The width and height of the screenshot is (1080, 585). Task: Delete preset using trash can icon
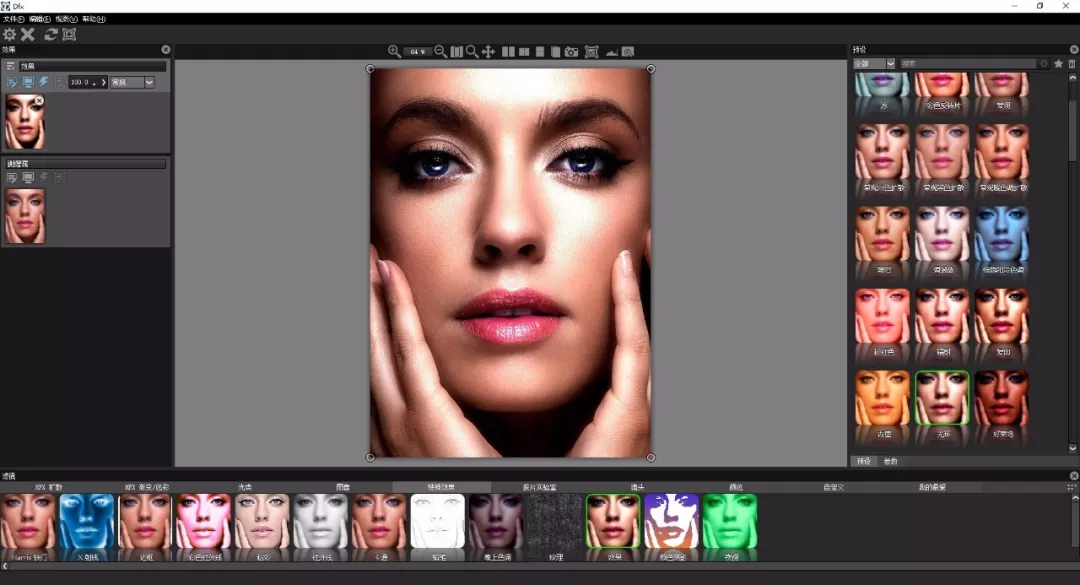[1072, 63]
